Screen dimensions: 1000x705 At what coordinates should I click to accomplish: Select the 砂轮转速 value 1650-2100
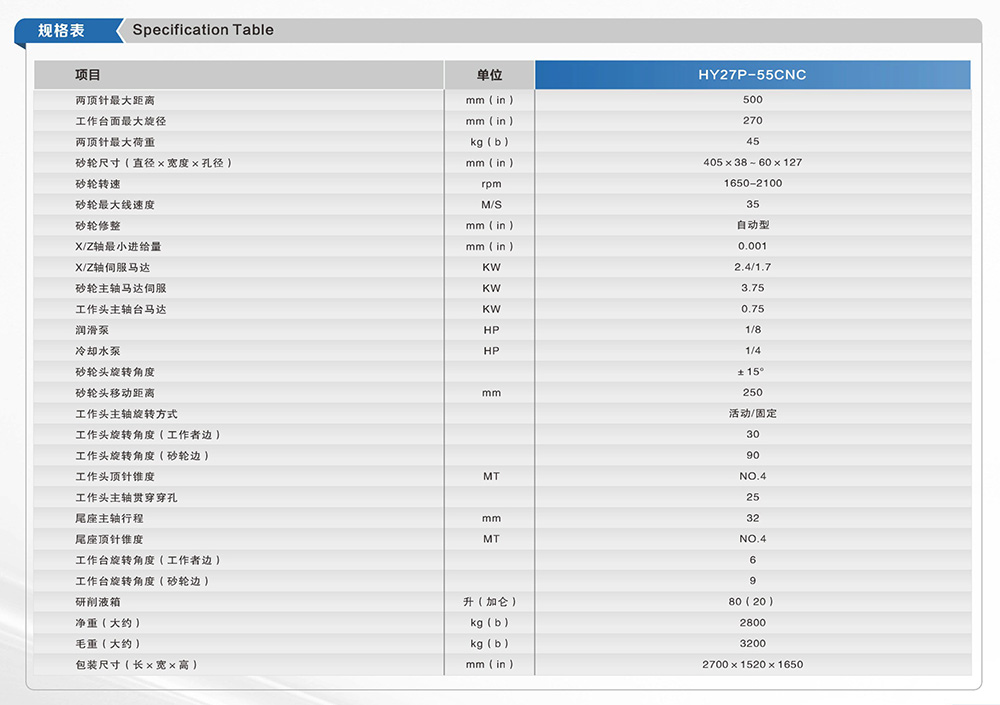(x=752, y=183)
